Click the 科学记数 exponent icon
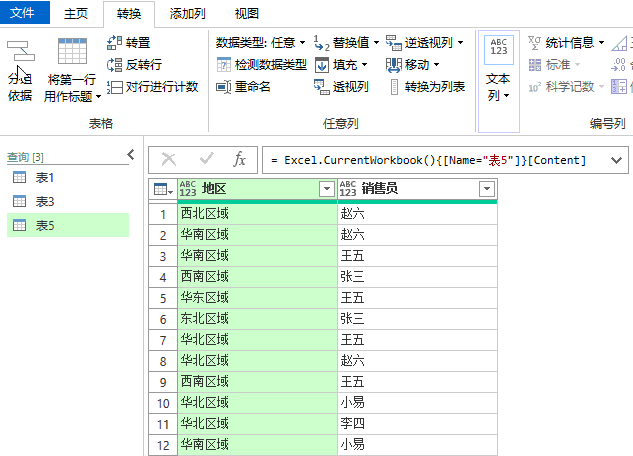This screenshot has width=633, height=456. pos(534,87)
